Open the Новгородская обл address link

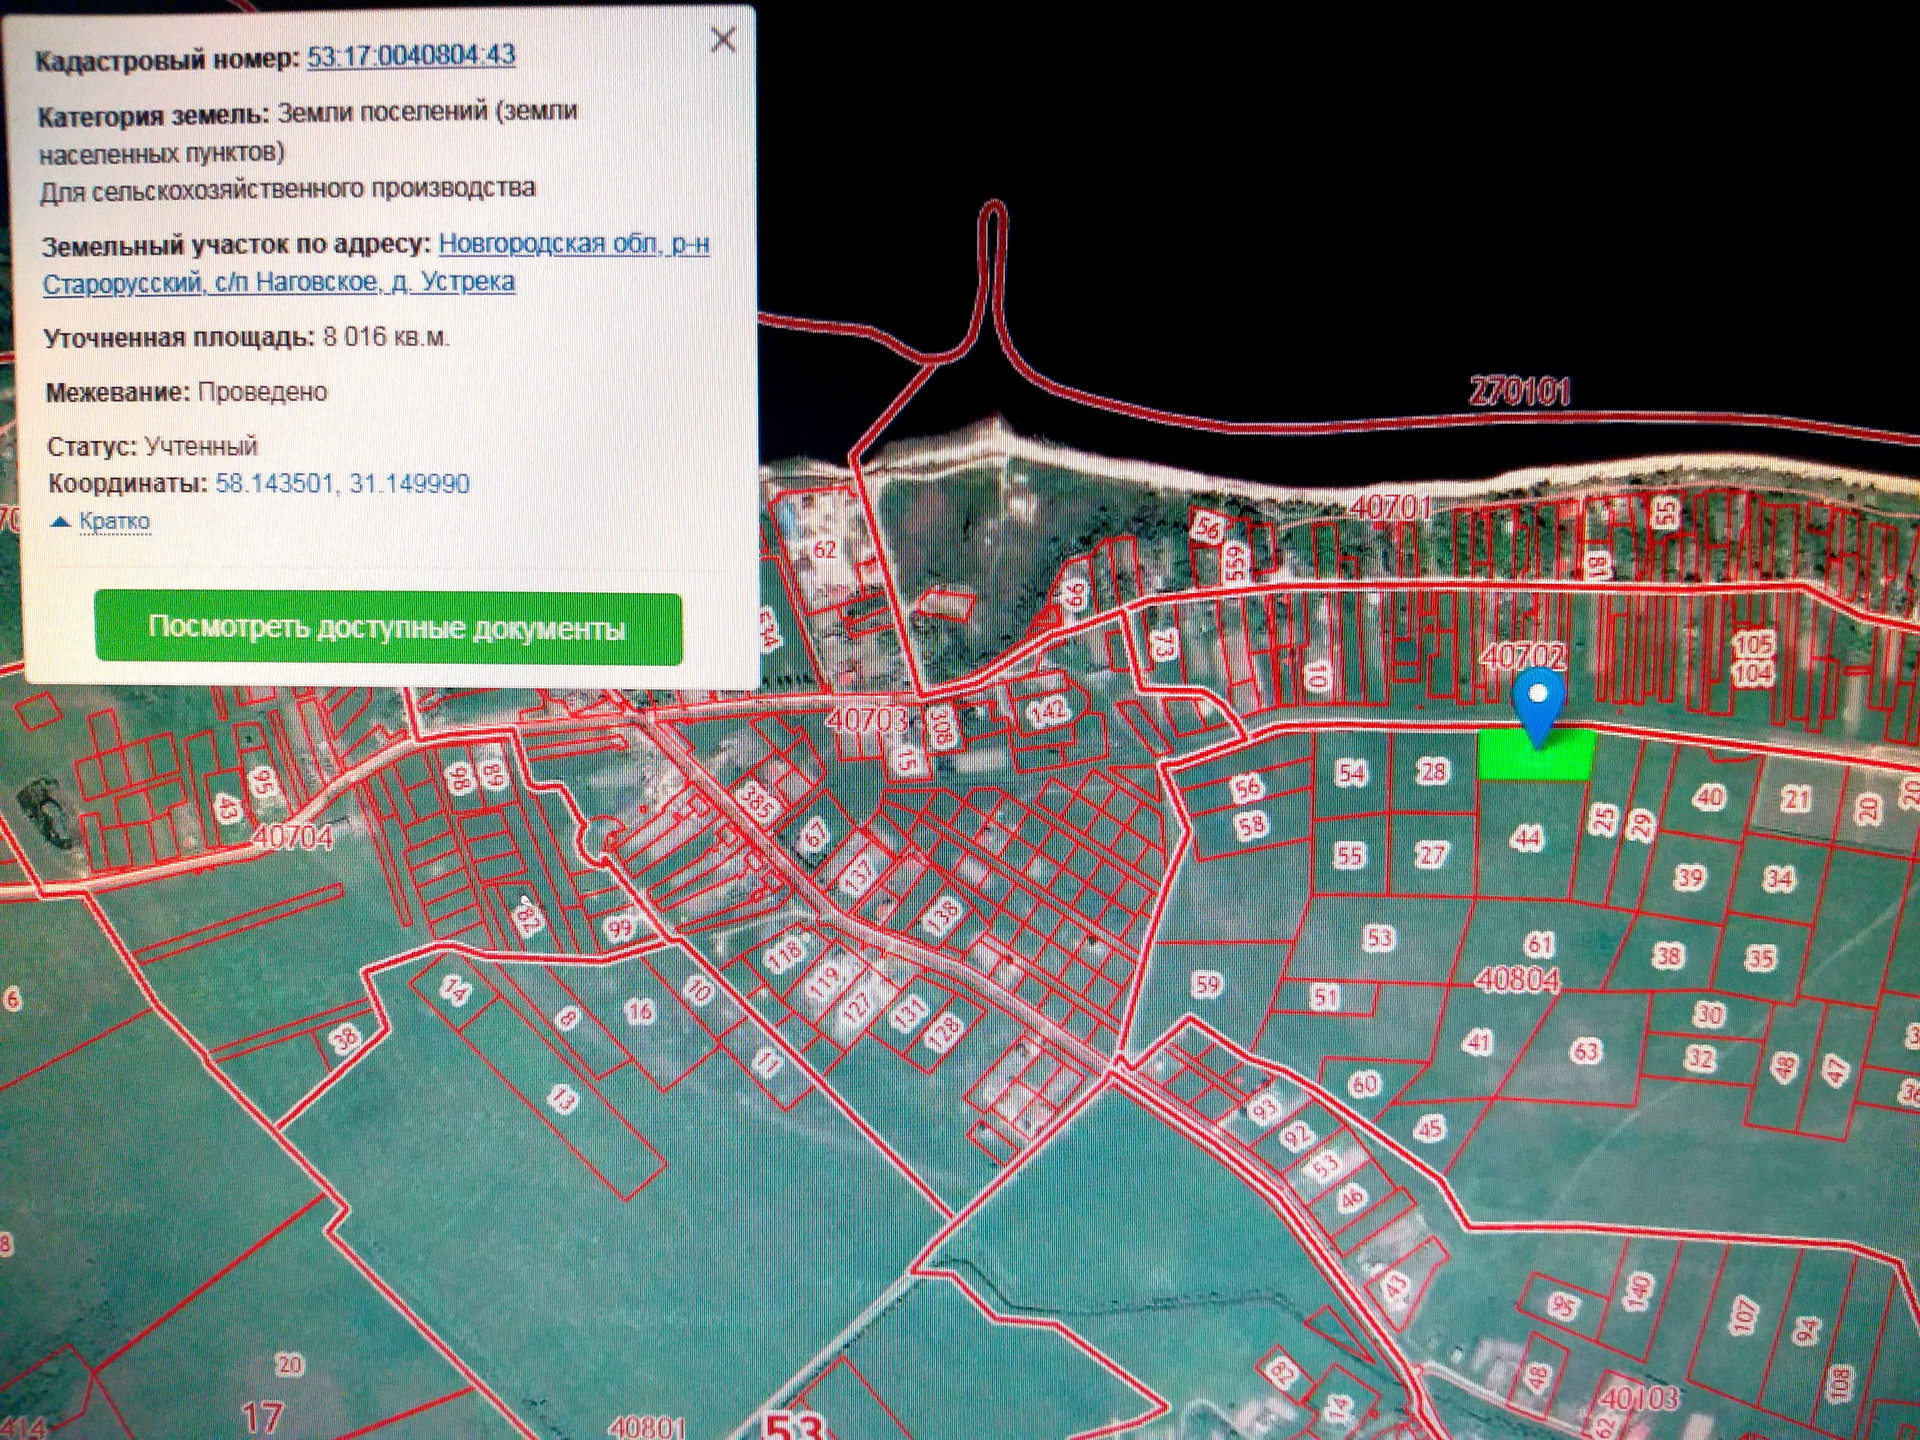[x=573, y=244]
